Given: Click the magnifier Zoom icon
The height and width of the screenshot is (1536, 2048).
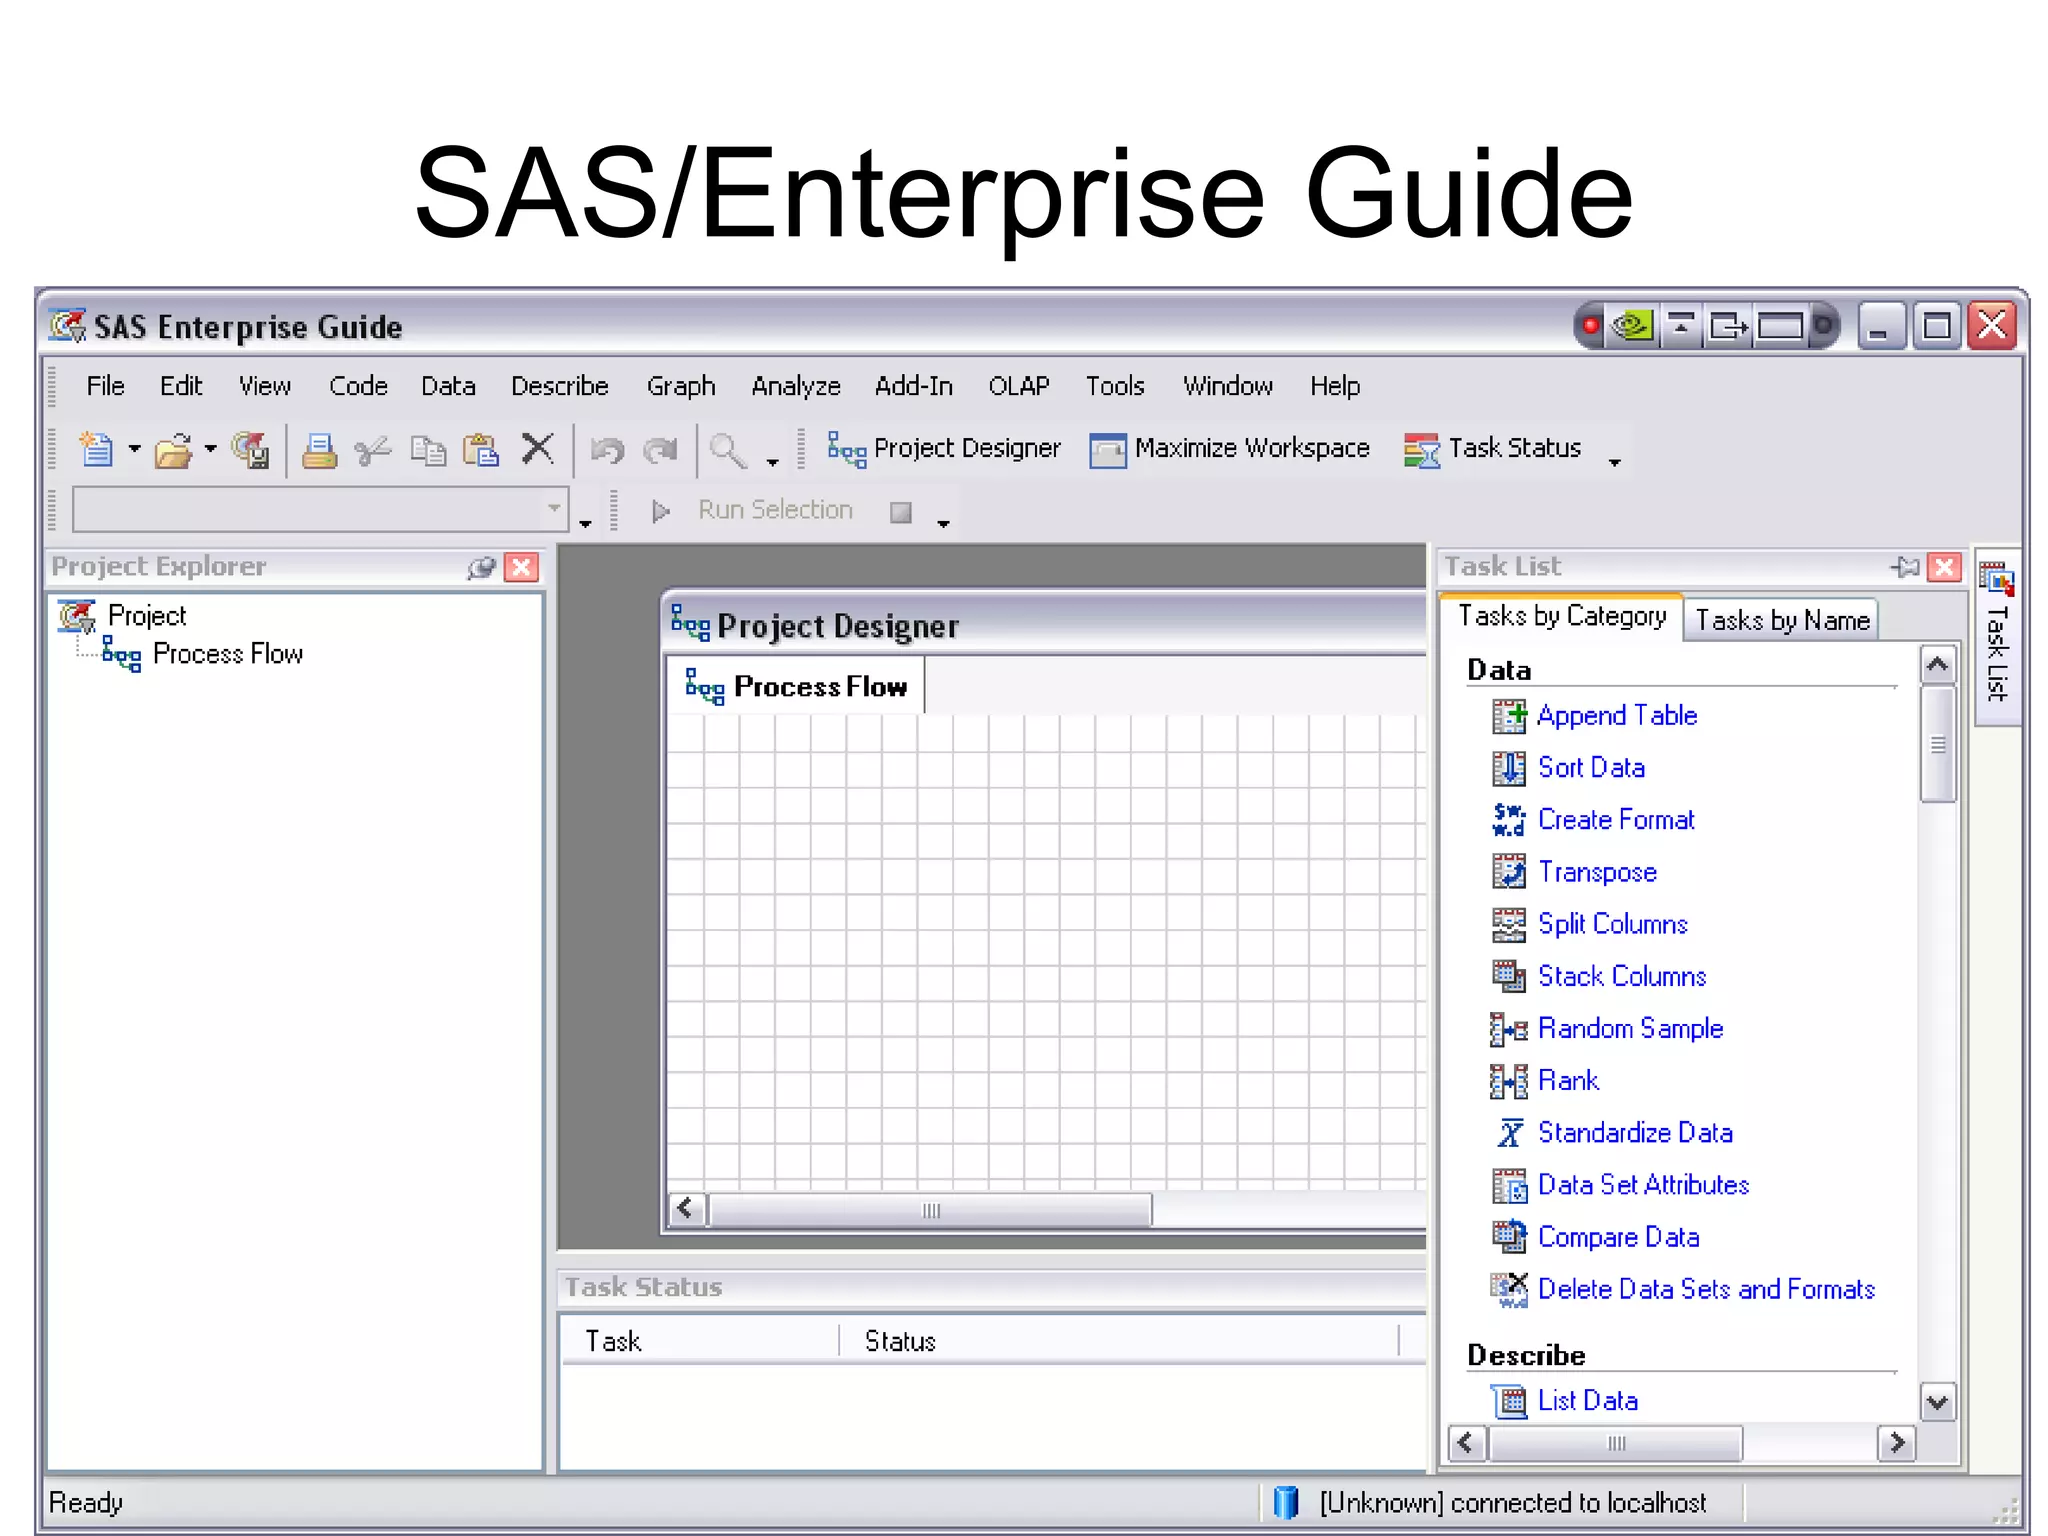Looking at the screenshot, I should (728, 451).
